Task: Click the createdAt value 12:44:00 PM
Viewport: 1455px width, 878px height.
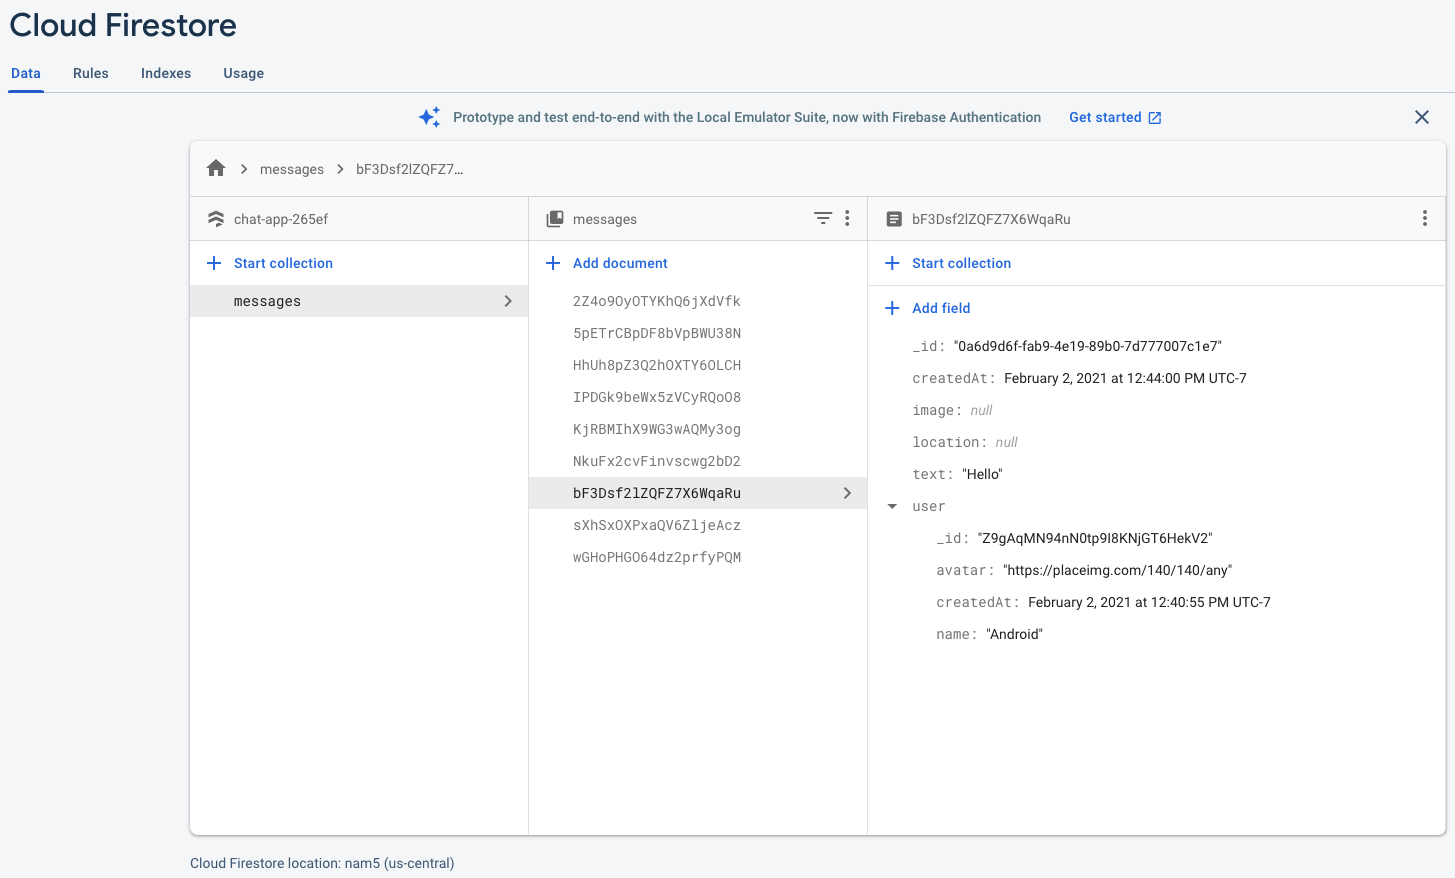Action: [x=1125, y=378]
